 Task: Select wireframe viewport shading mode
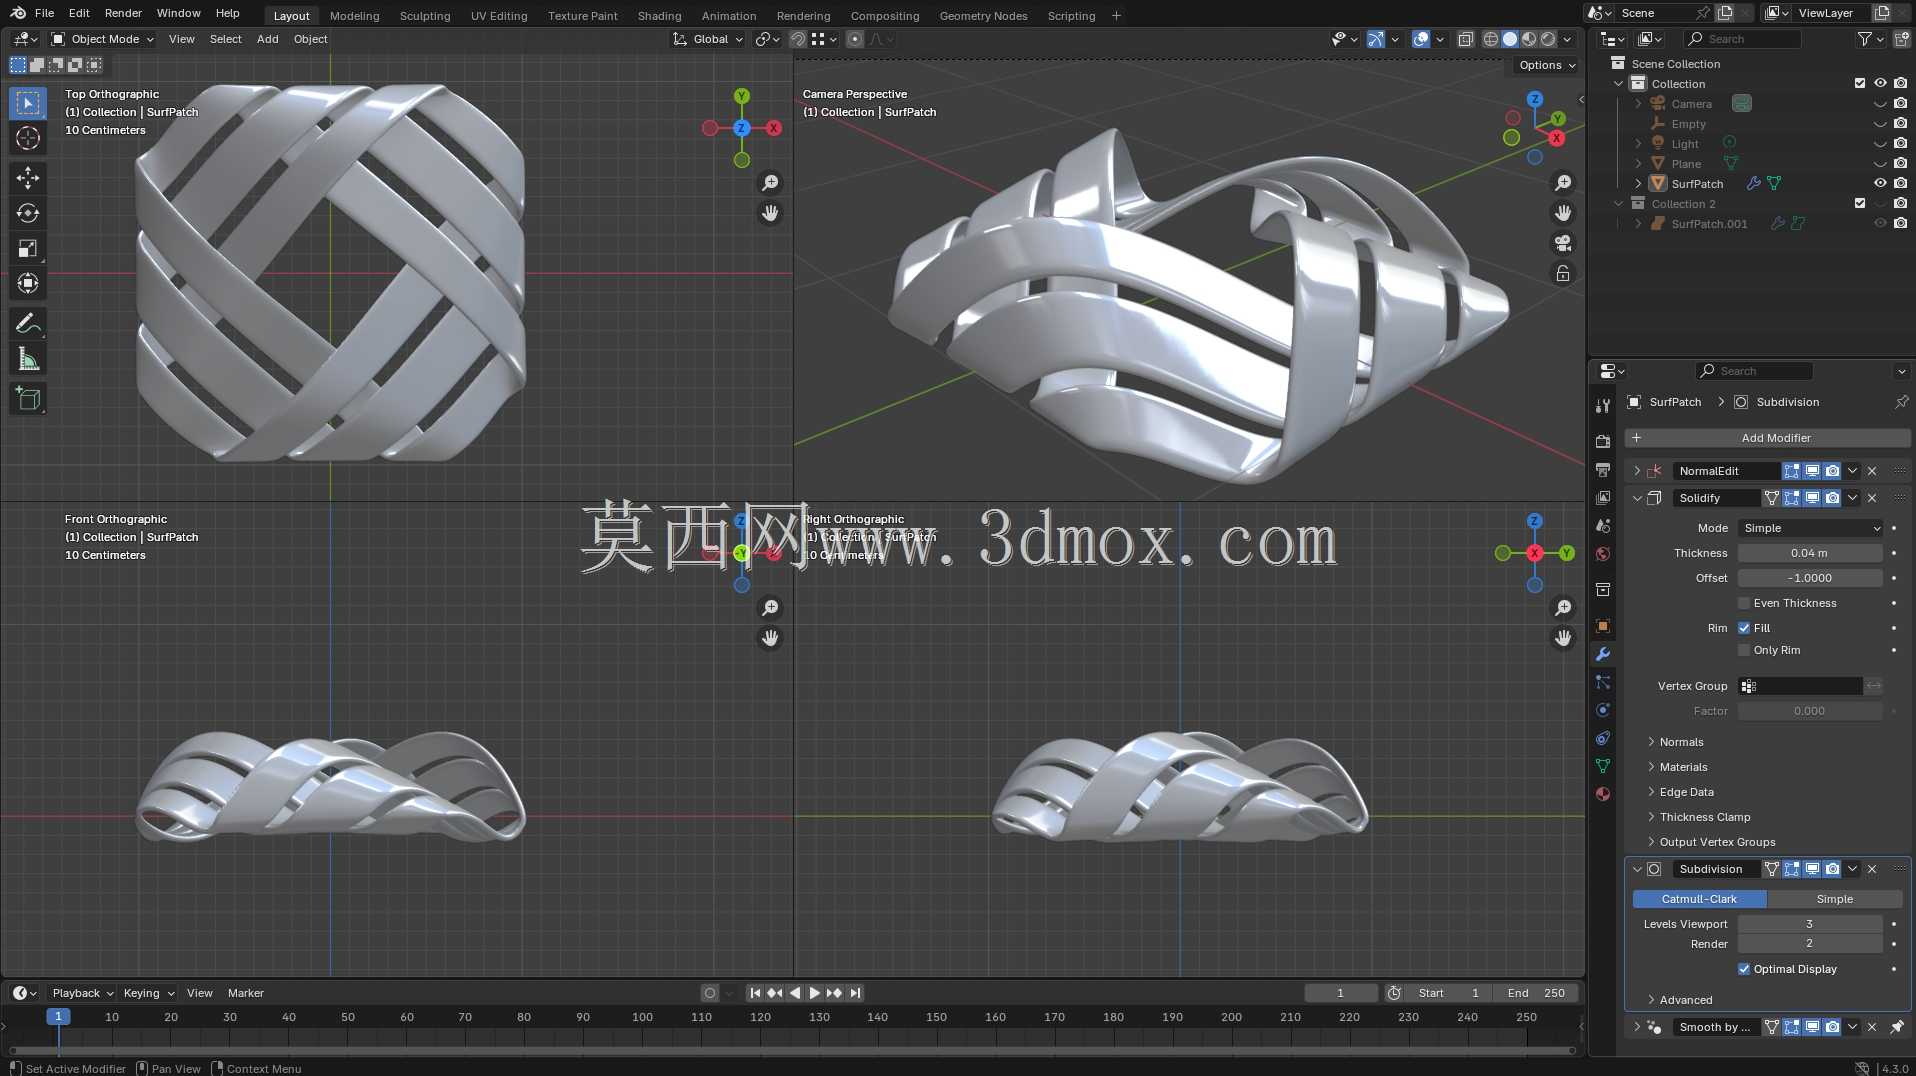pos(1490,39)
